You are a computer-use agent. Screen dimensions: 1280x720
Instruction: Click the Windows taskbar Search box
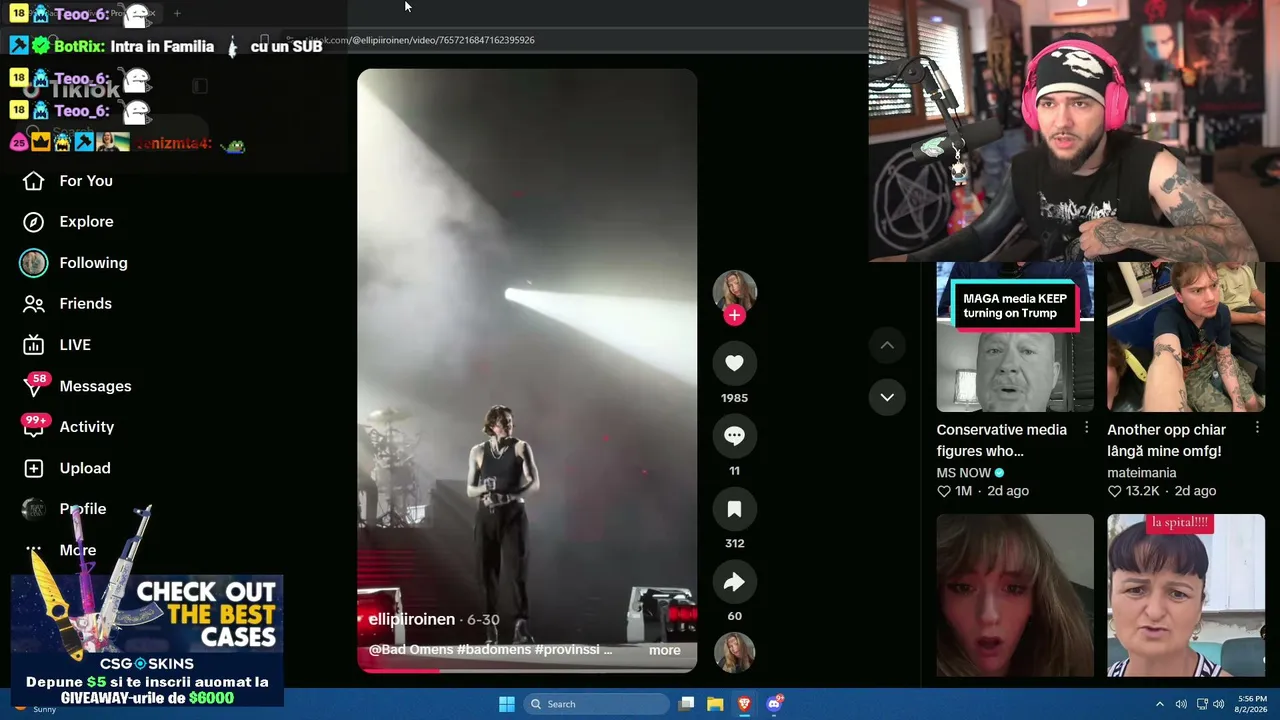tap(597, 704)
